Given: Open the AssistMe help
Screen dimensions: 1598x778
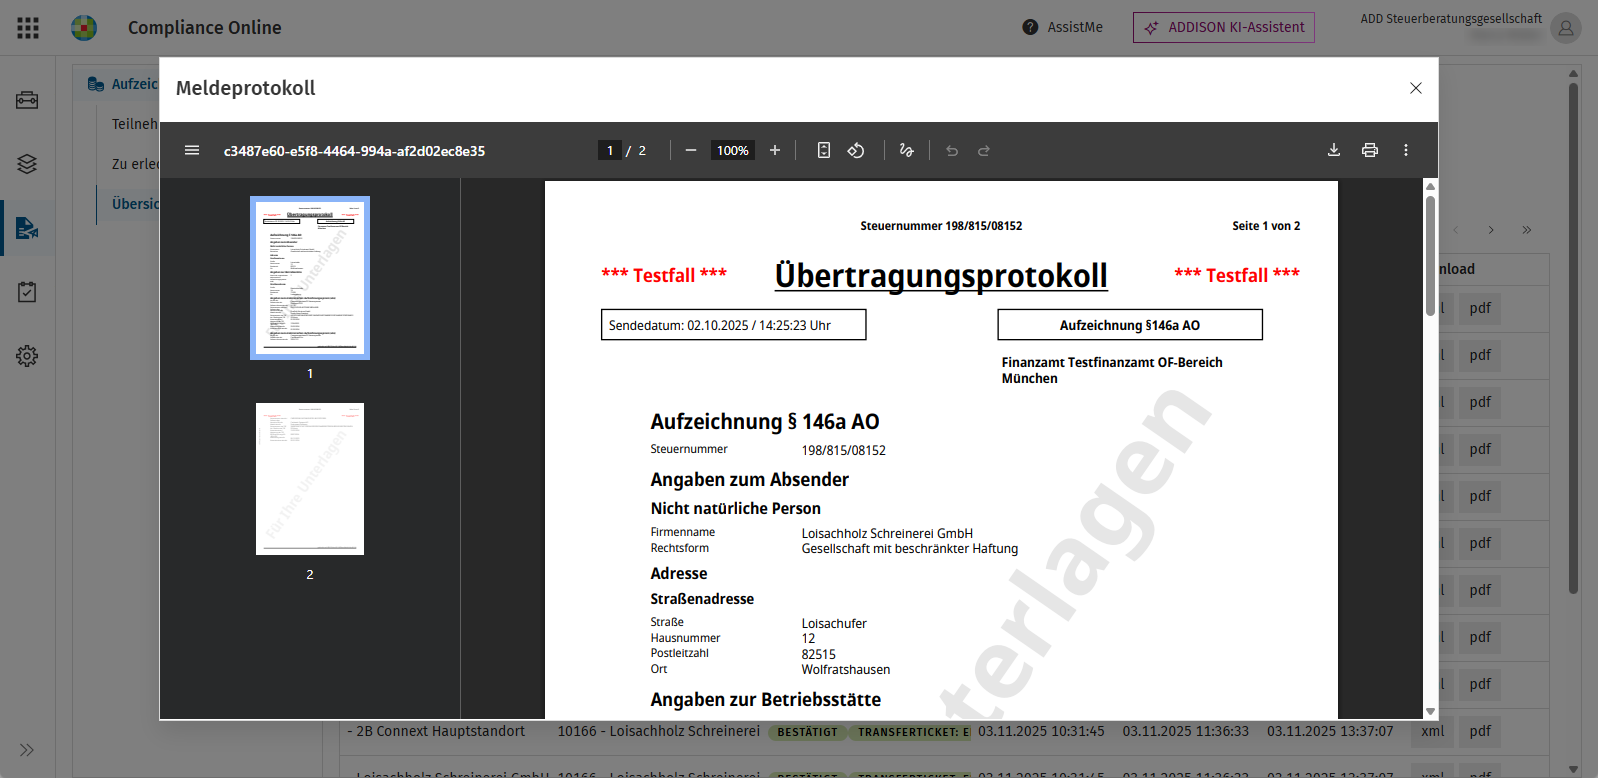Looking at the screenshot, I should pyautogui.click(x=1062, y=27).
